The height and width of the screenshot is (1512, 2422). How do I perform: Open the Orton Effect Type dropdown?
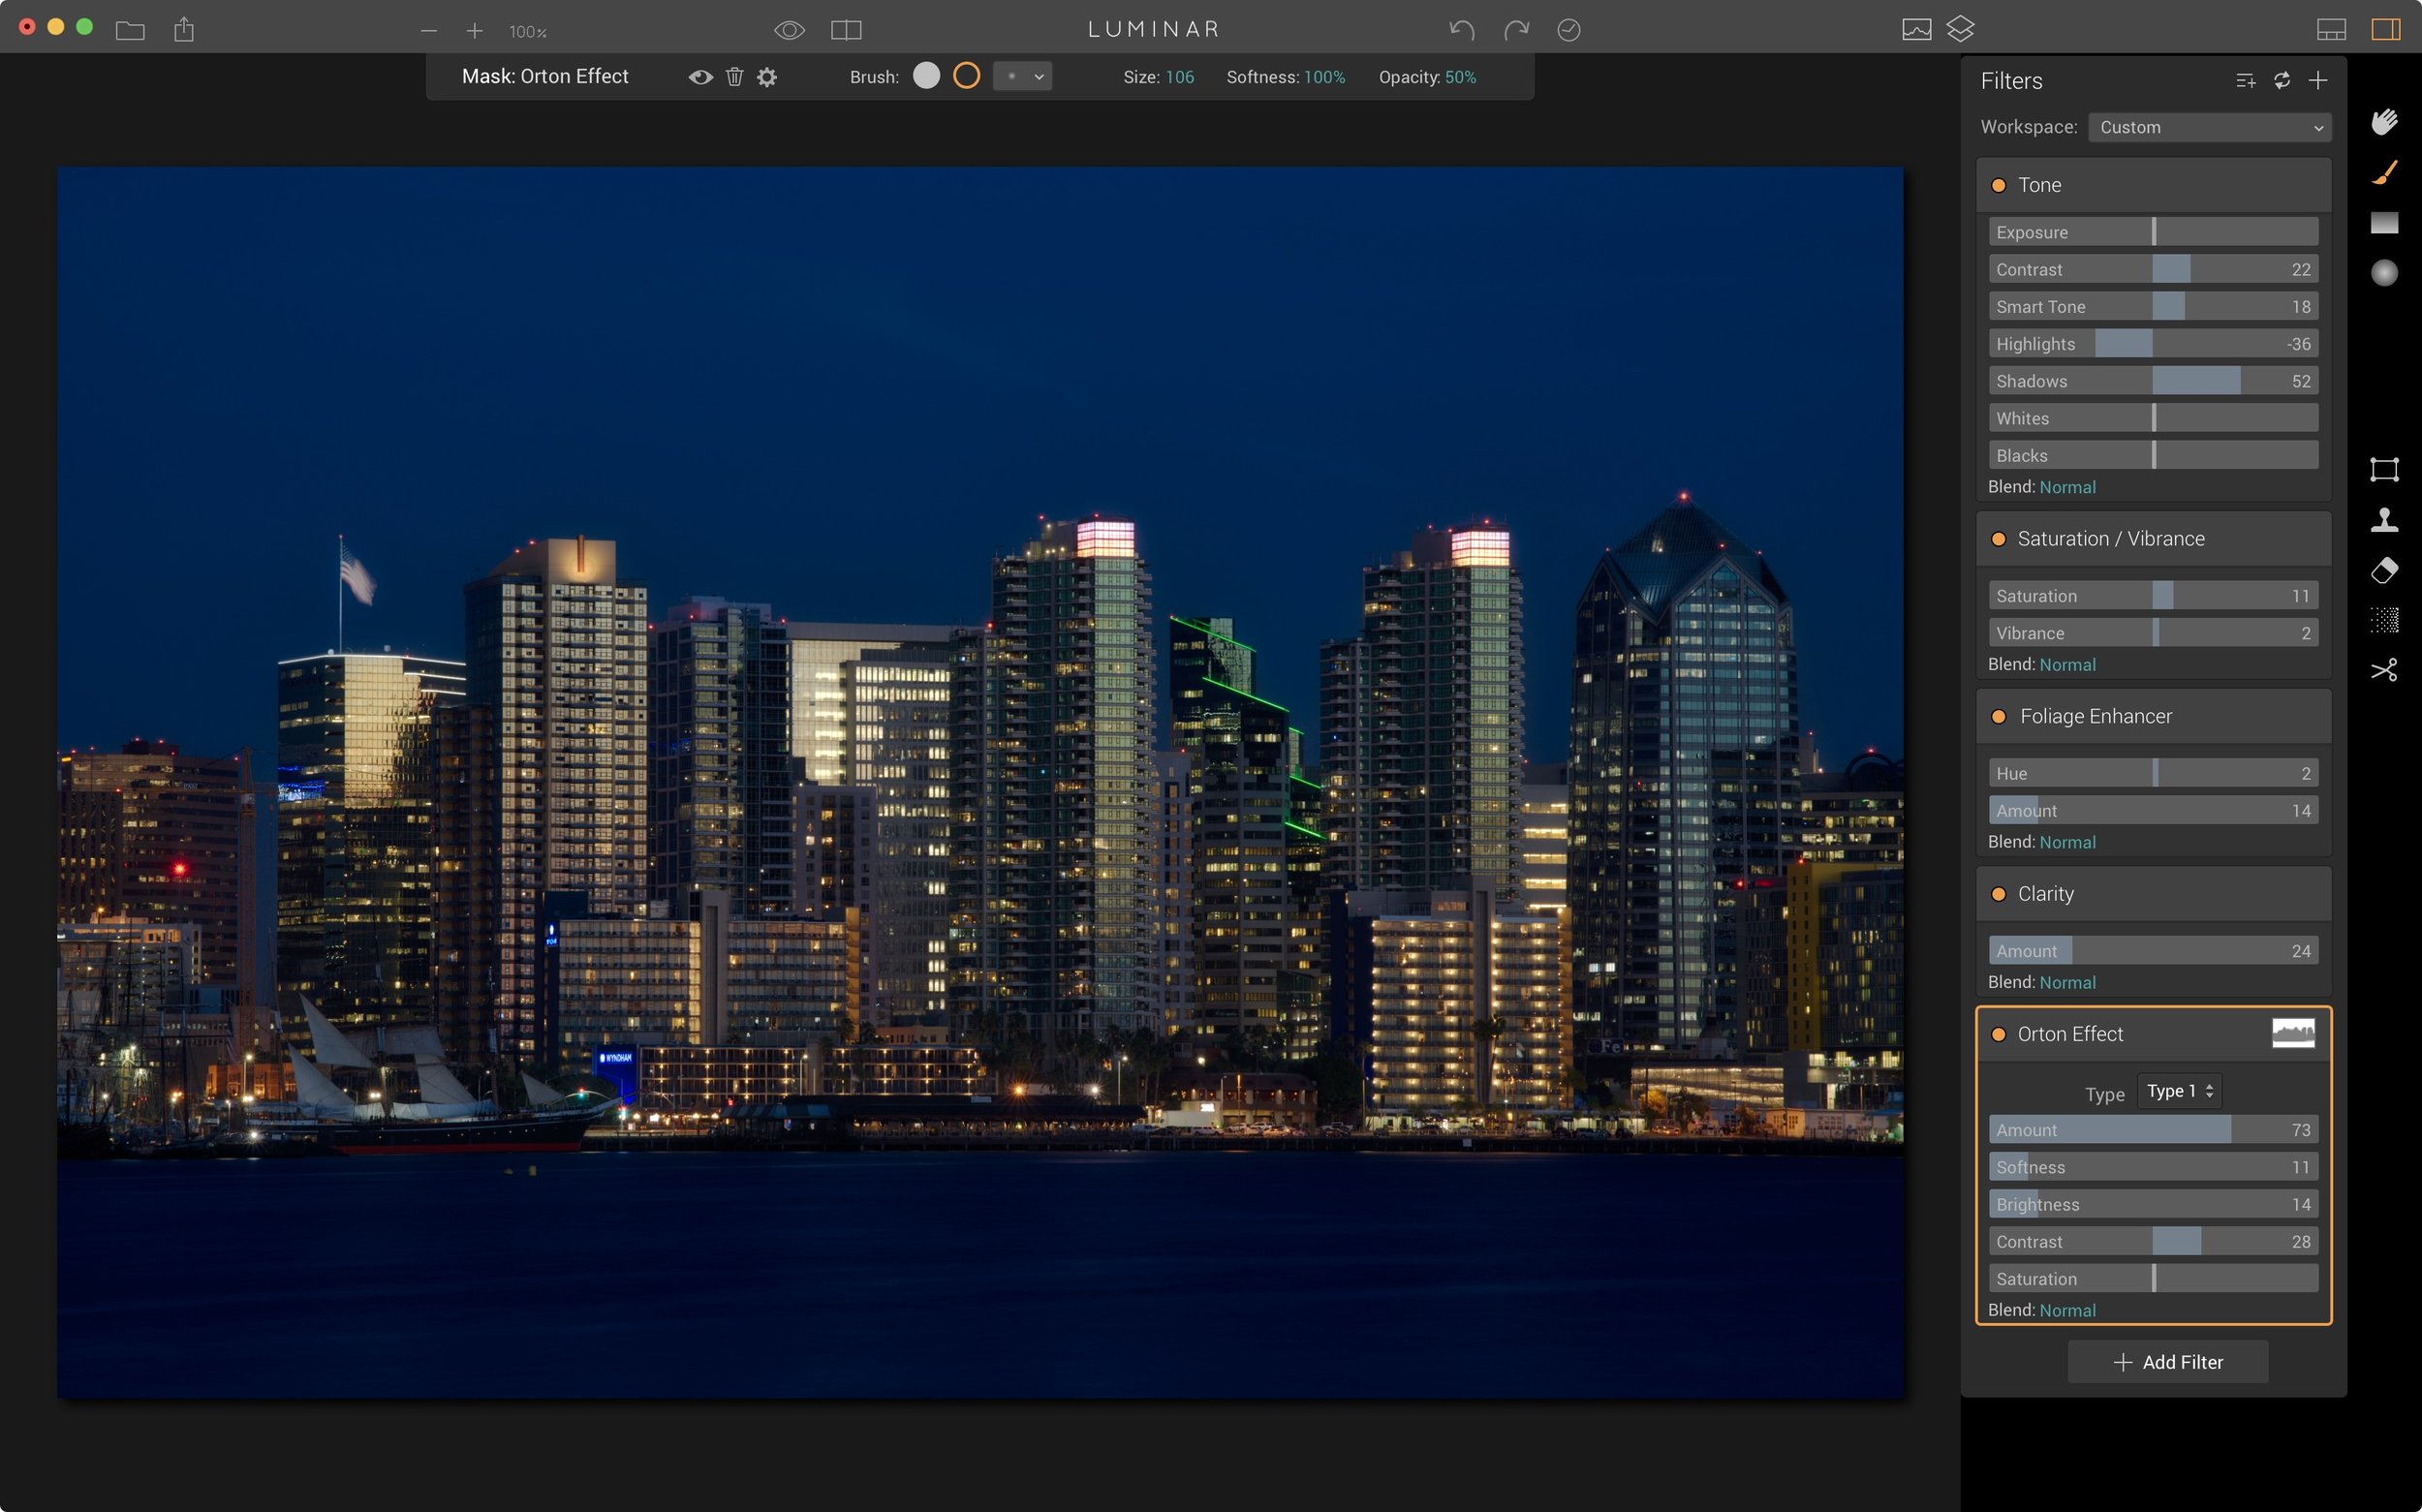tap(2176, 1091)
